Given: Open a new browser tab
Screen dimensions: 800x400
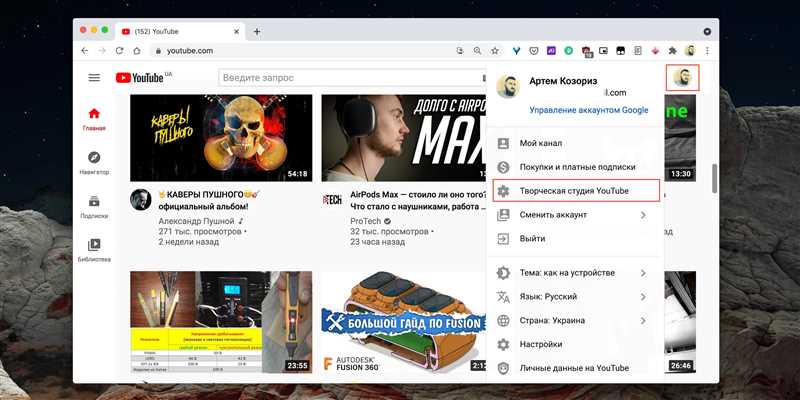Looking at the screenshot, I should (257, 32).
